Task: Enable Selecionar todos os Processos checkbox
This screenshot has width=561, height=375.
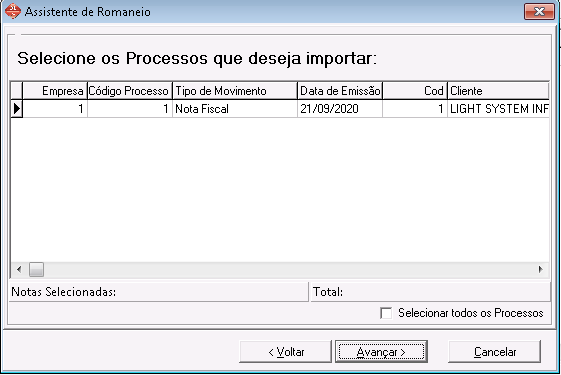Action: tap(386, 313)
